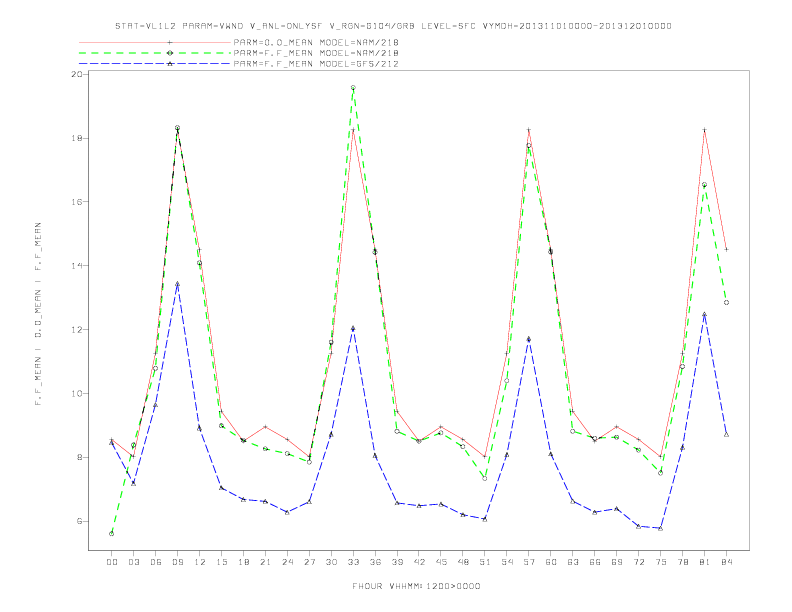Click the red solid line legend sample
This screenshot has width=792, height=612.
(155, 42)
